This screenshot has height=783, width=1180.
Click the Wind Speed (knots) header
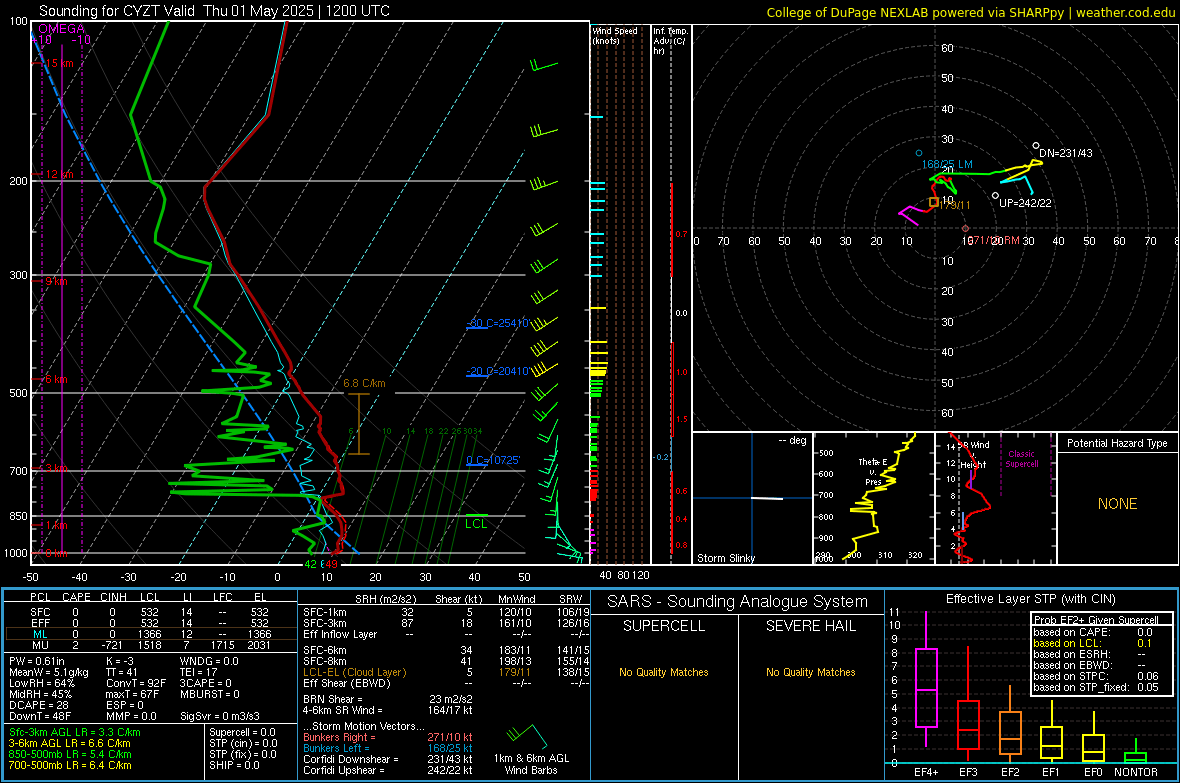[614, 35]
